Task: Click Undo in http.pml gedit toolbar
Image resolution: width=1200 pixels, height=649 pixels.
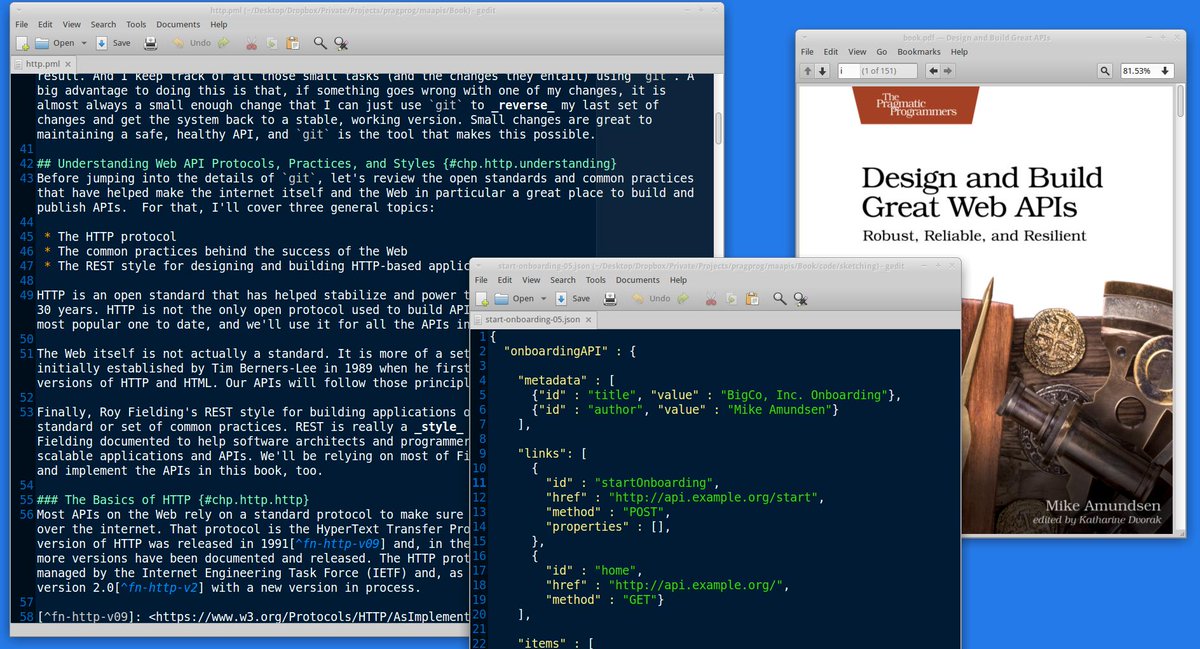Action: click(191, 43)
